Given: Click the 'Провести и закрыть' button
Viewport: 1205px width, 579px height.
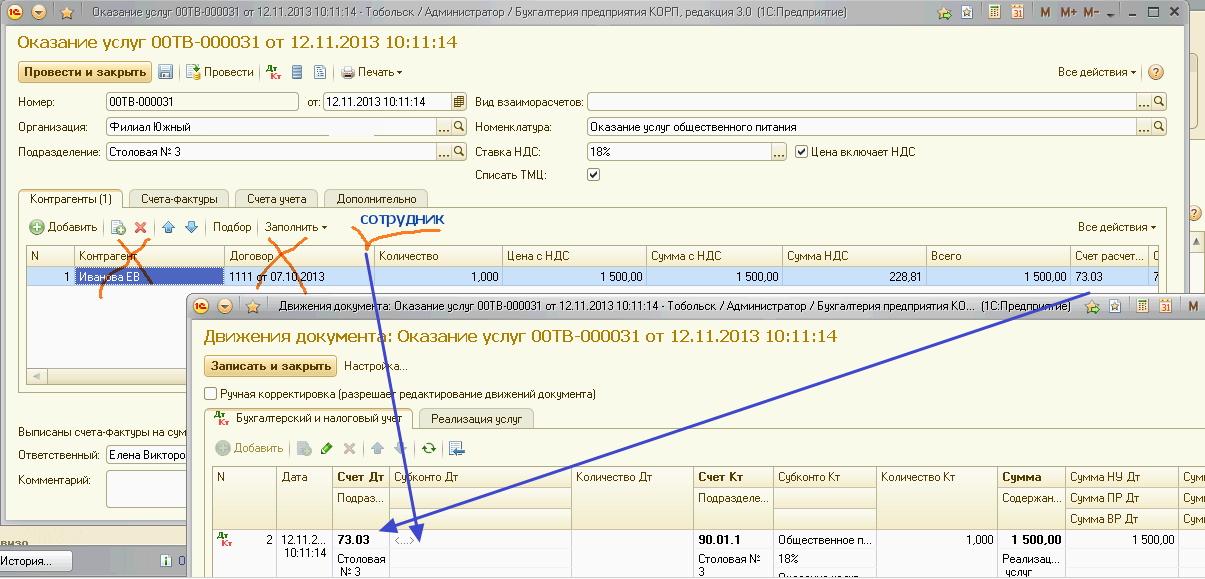Looking at the screenshot, I should coord(85,72).
